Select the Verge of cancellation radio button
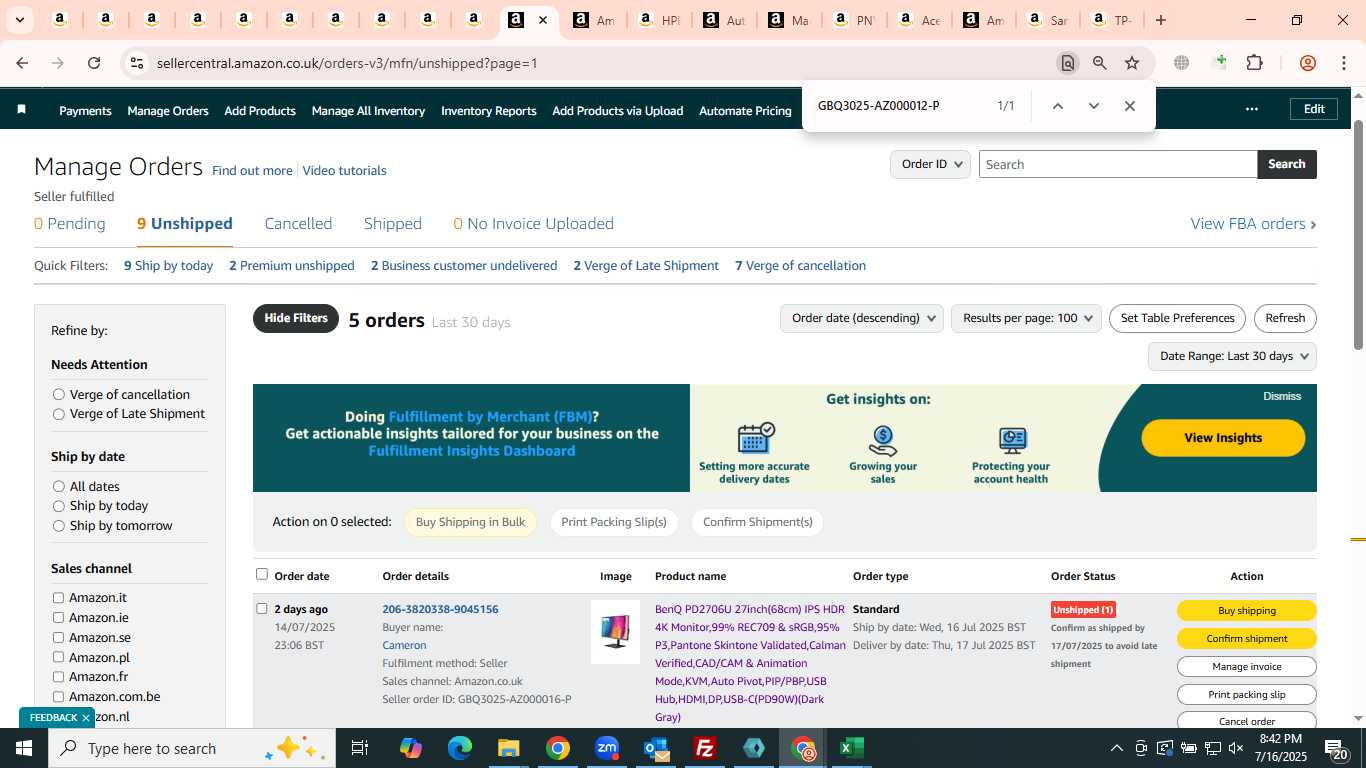The height and width of the screenshot is (768, 1366). click(59, 394)
